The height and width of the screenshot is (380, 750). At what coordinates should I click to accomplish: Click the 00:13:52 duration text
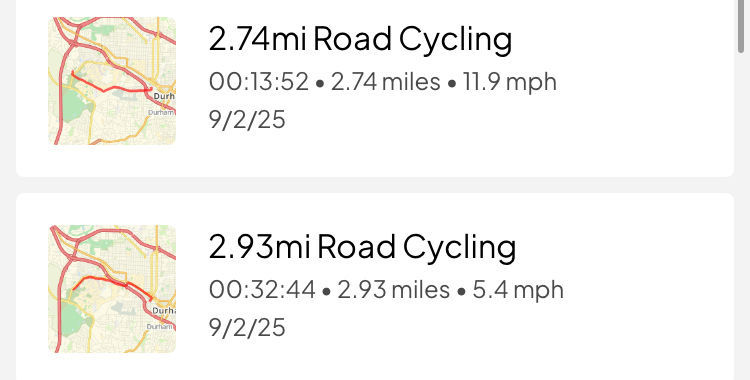tap(259, 82)
